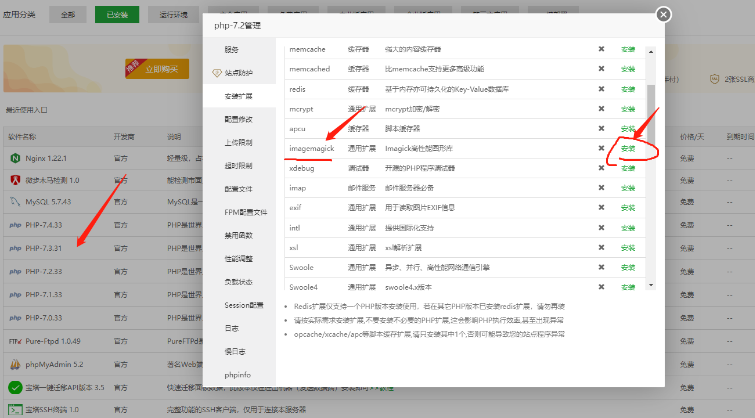Screen dimensions: 755x418
Task: Click the 立即购买 orange button
Action: tap(157, 69)
